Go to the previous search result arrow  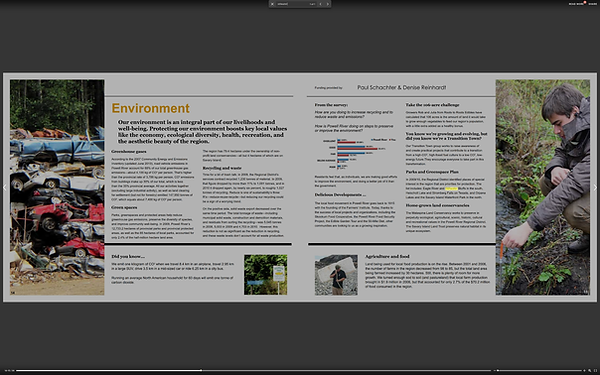[321, 4]
